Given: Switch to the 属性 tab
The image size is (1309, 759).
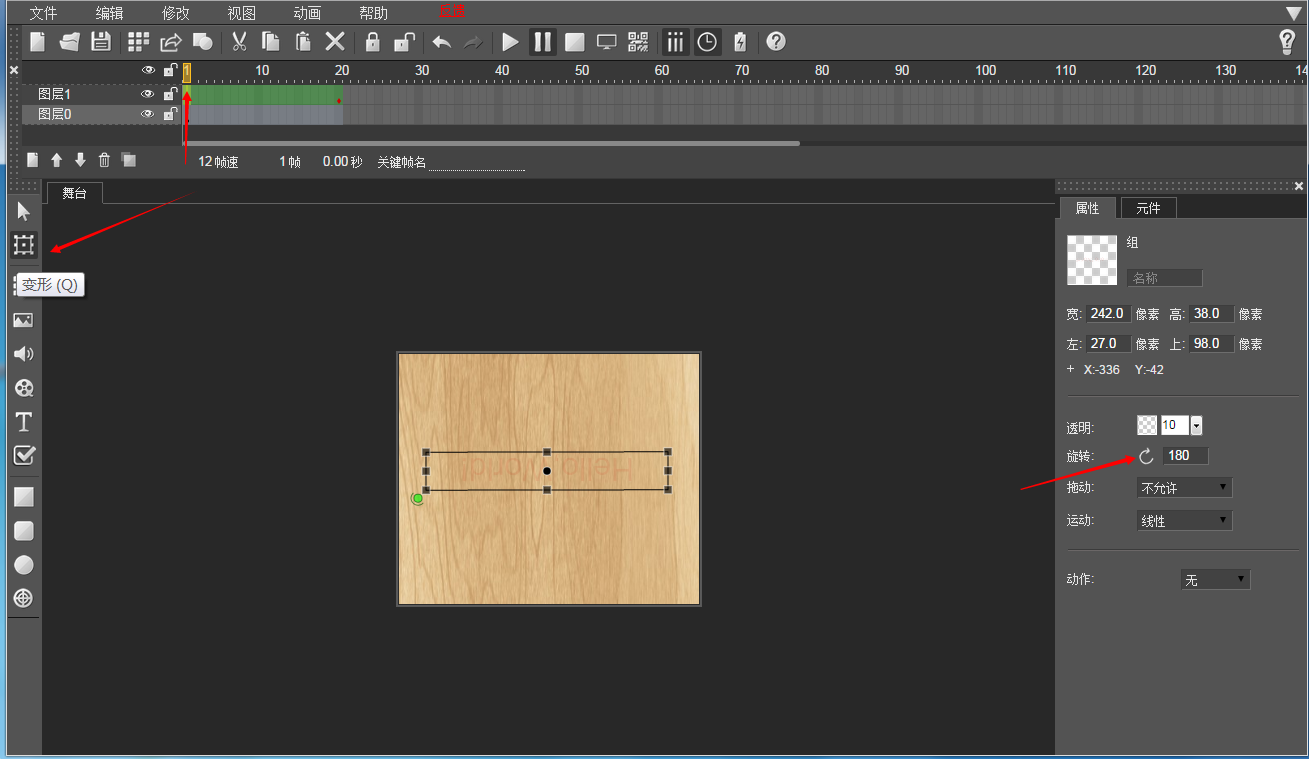Looking at the screenshot, I should [1087, 208].
